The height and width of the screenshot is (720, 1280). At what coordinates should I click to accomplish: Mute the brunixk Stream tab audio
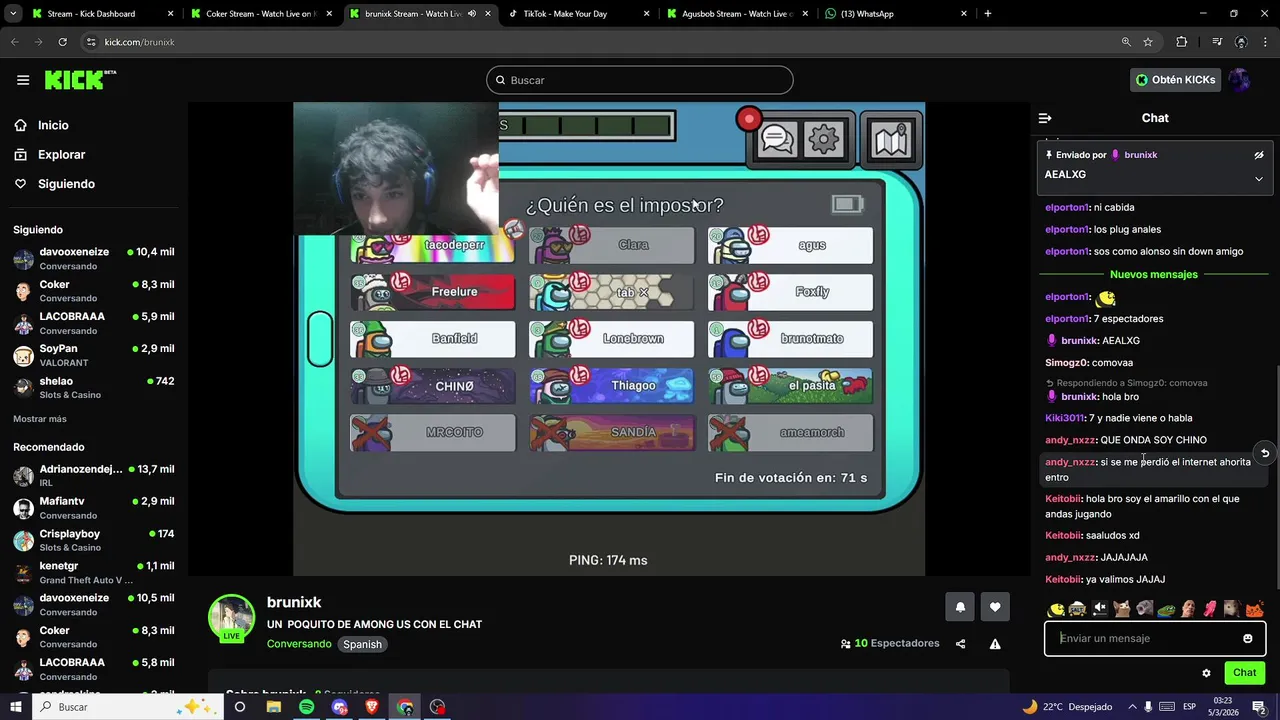click(472, 14)
